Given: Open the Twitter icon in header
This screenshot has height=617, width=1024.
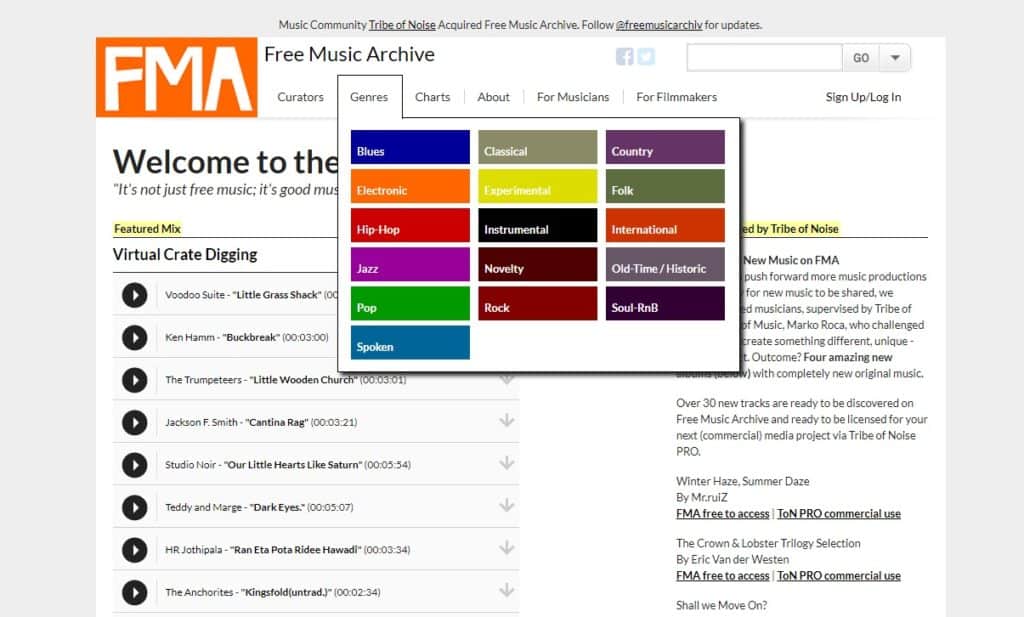Looking at the screenshot, I should [x=646, y=57].
